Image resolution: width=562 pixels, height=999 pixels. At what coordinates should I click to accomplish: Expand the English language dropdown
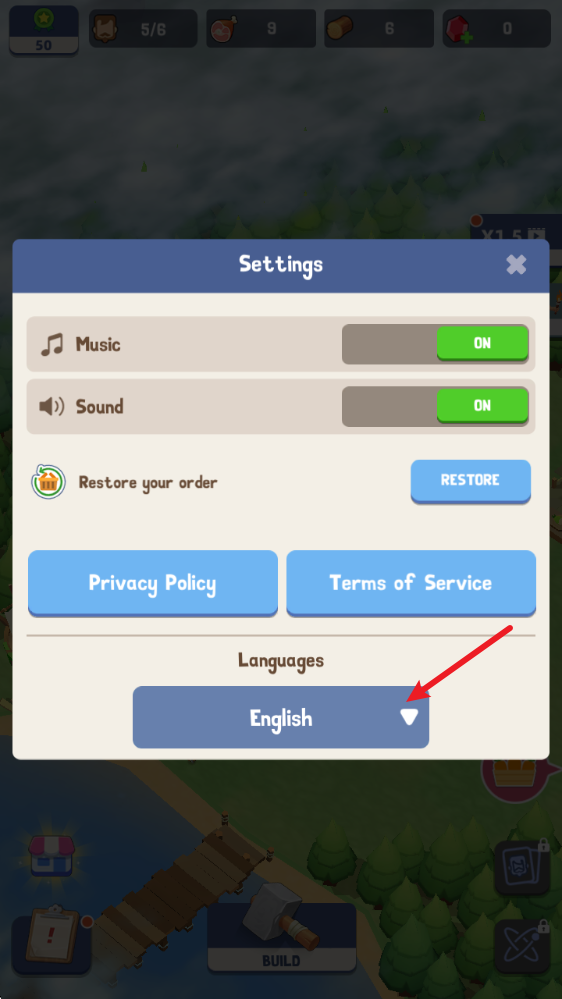click(280, 717)
